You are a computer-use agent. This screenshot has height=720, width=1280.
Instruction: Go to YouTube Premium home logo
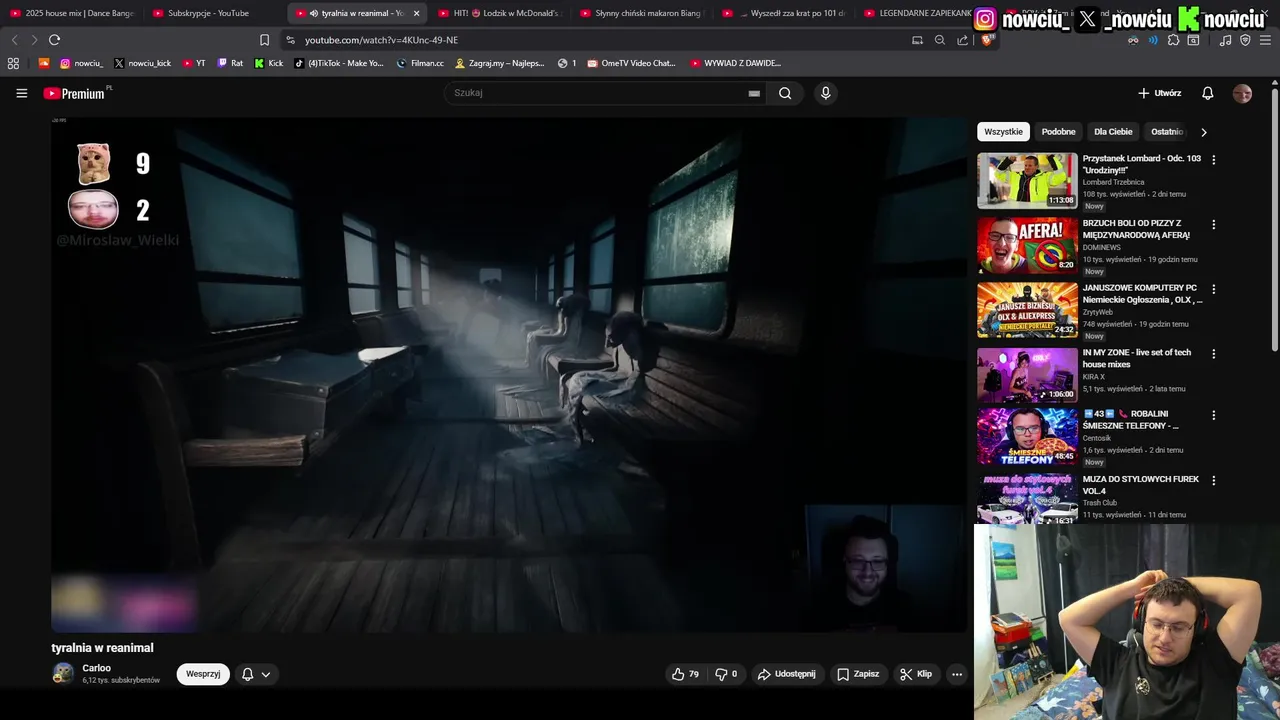click(x=74, y=93)
